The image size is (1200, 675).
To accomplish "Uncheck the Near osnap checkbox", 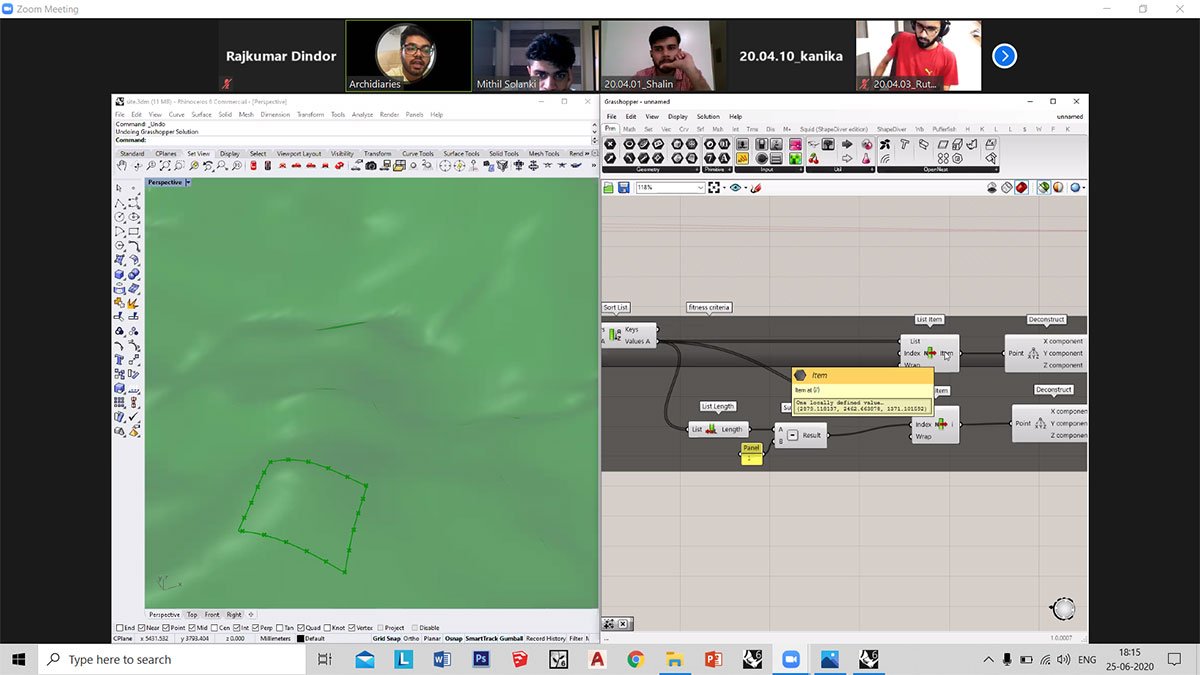I will point(140,628).
